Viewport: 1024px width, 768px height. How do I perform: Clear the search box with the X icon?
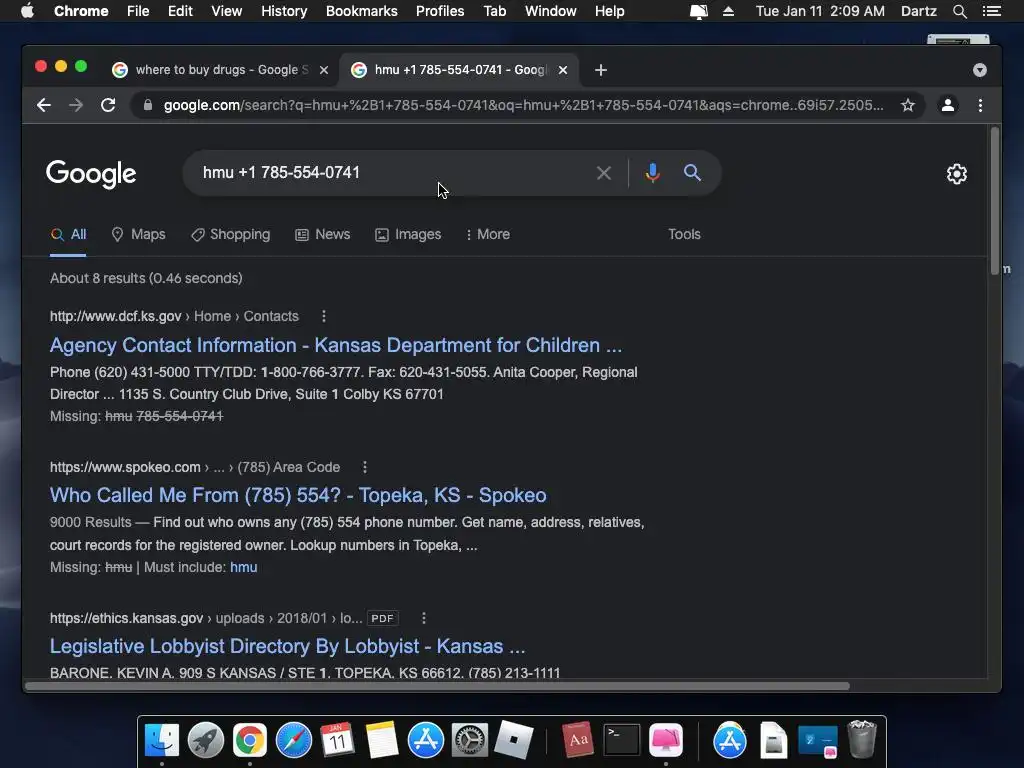(x=603, y=173)
